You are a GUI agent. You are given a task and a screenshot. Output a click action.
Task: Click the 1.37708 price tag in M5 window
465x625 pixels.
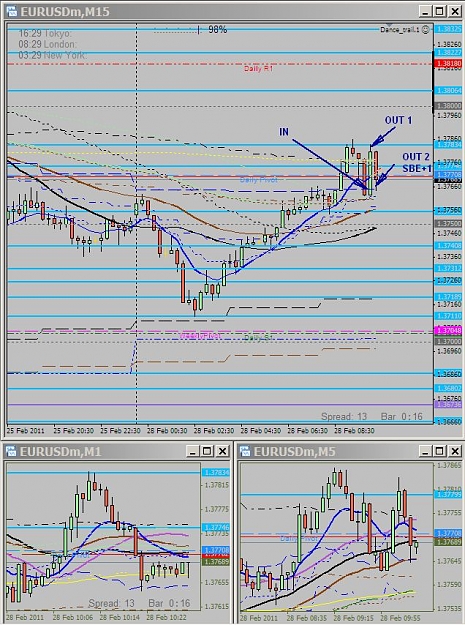tap(448, 533)
